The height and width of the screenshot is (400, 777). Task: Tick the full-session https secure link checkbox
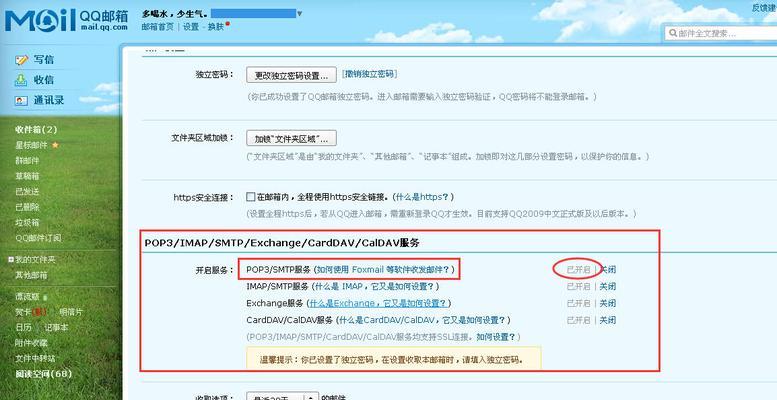251,197
